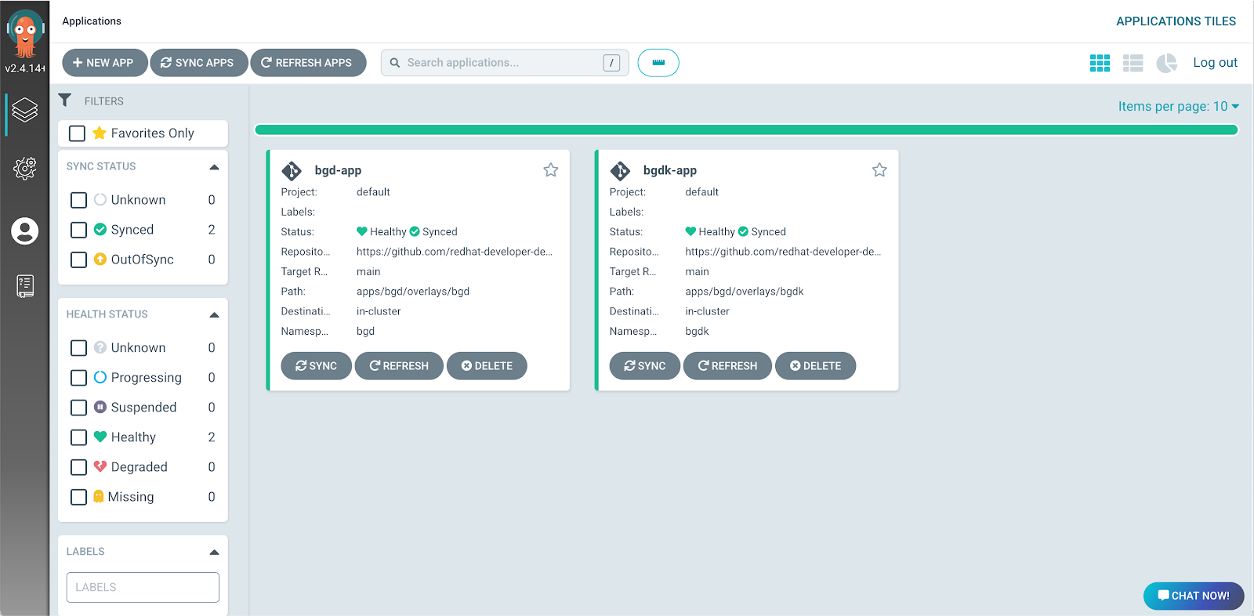
Task: Sync the bgd-app application
Action: [316, 366]
